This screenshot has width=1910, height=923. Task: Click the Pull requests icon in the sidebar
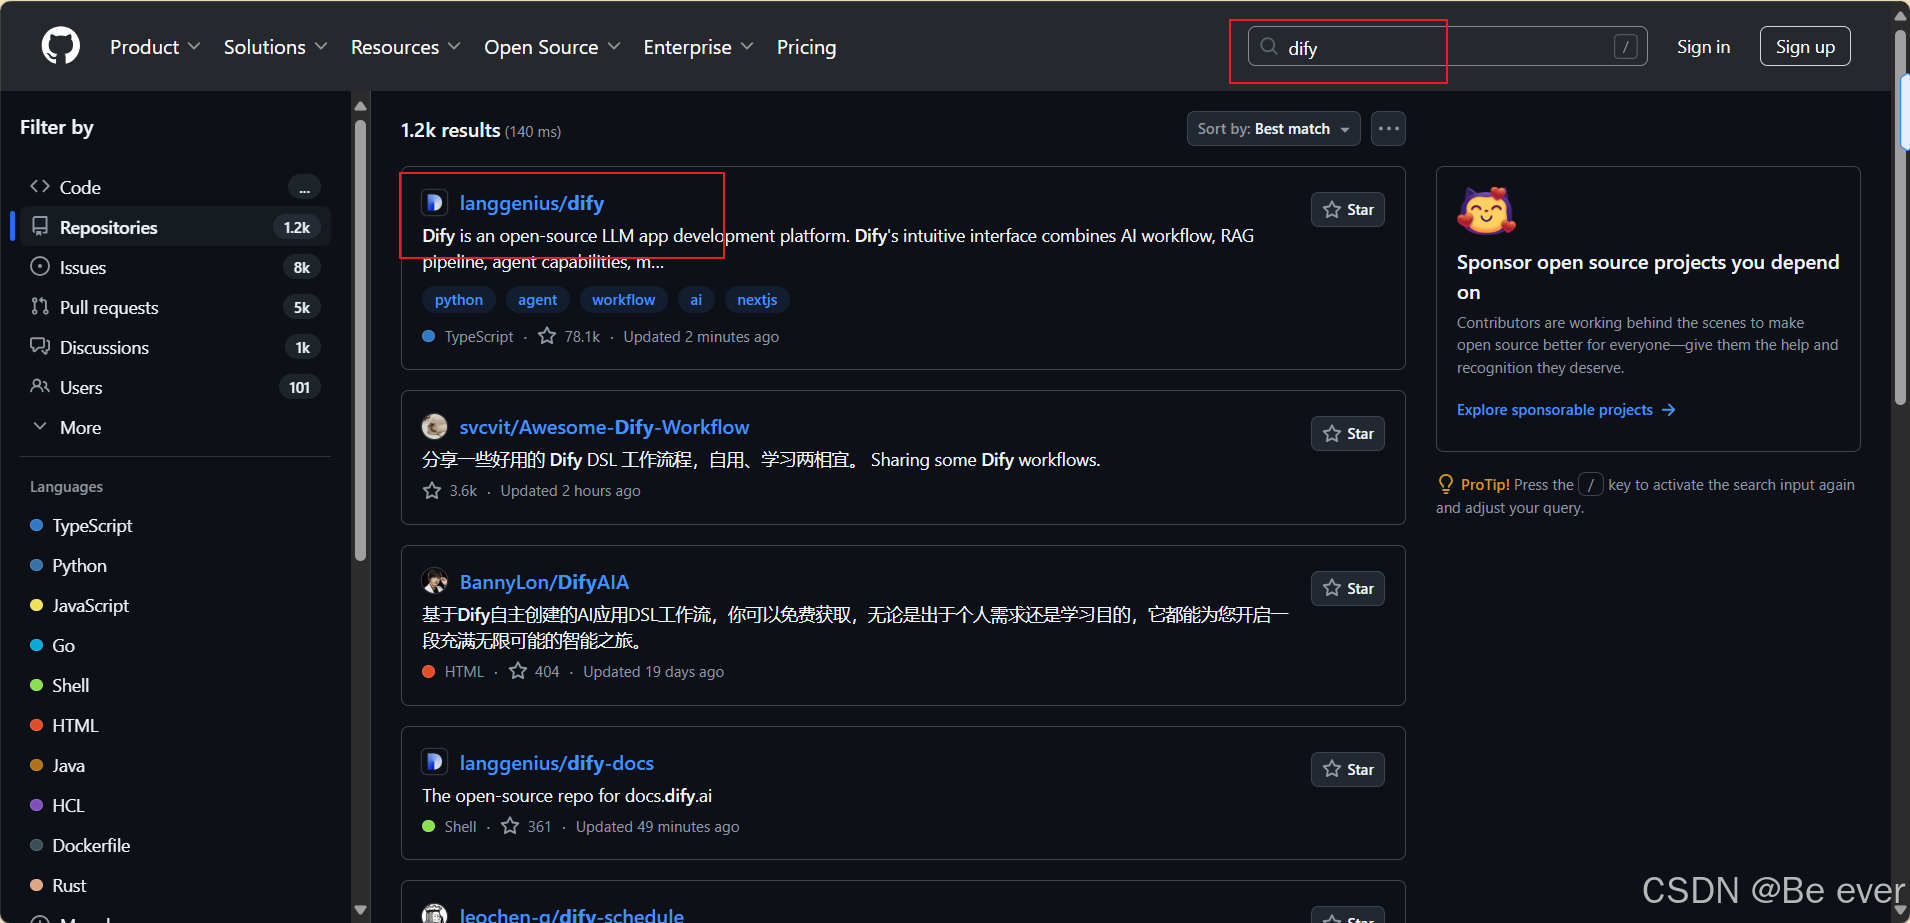[40, 307]
